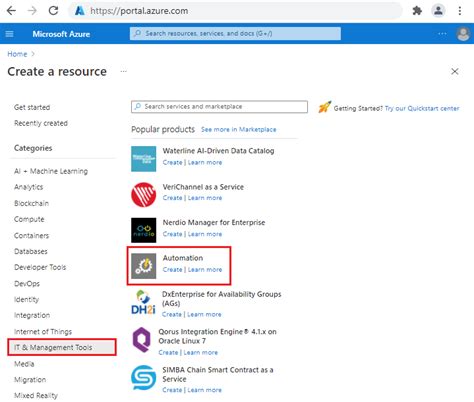Click the Nerdio Manager product logo
Image resolution: width=474 pixels, height=402 pixels.
pos(143,230)
